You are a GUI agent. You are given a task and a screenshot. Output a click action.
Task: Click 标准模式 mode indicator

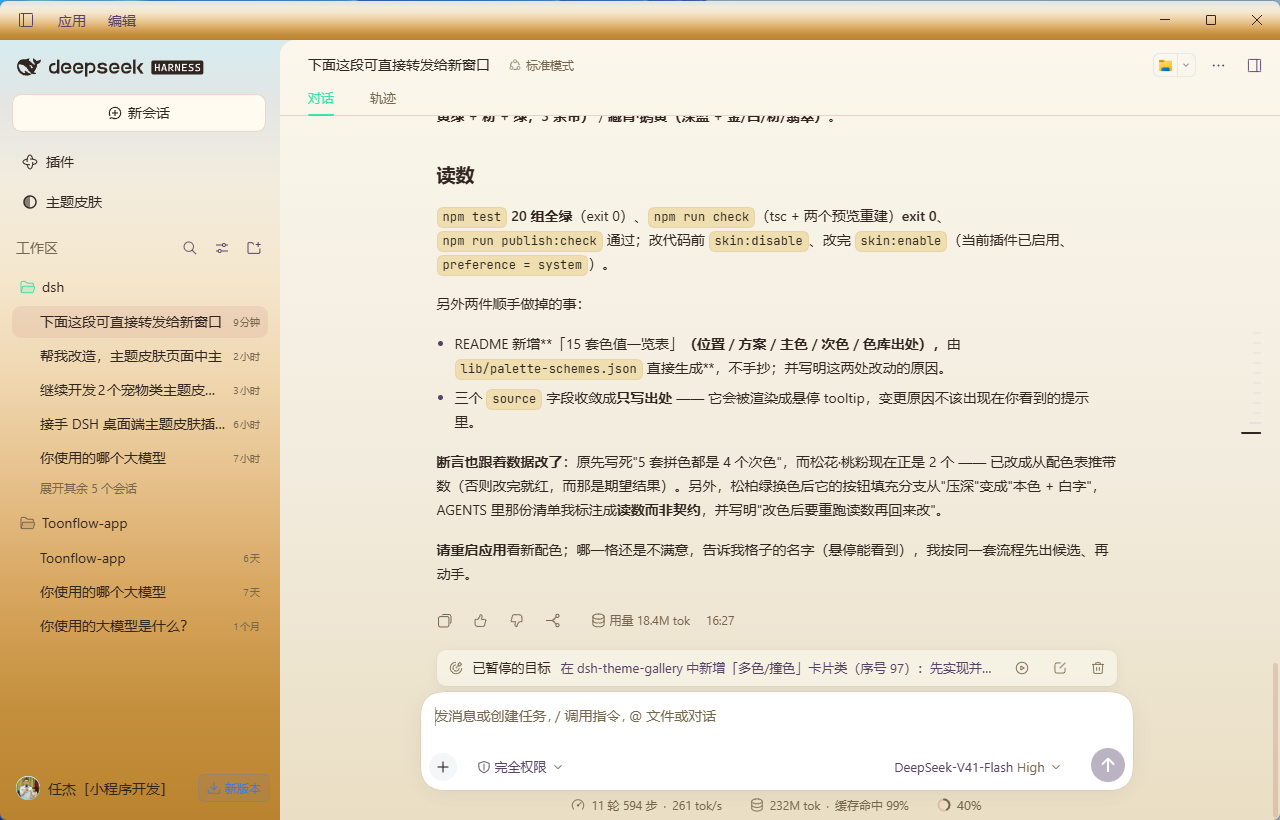pos(541,65)
